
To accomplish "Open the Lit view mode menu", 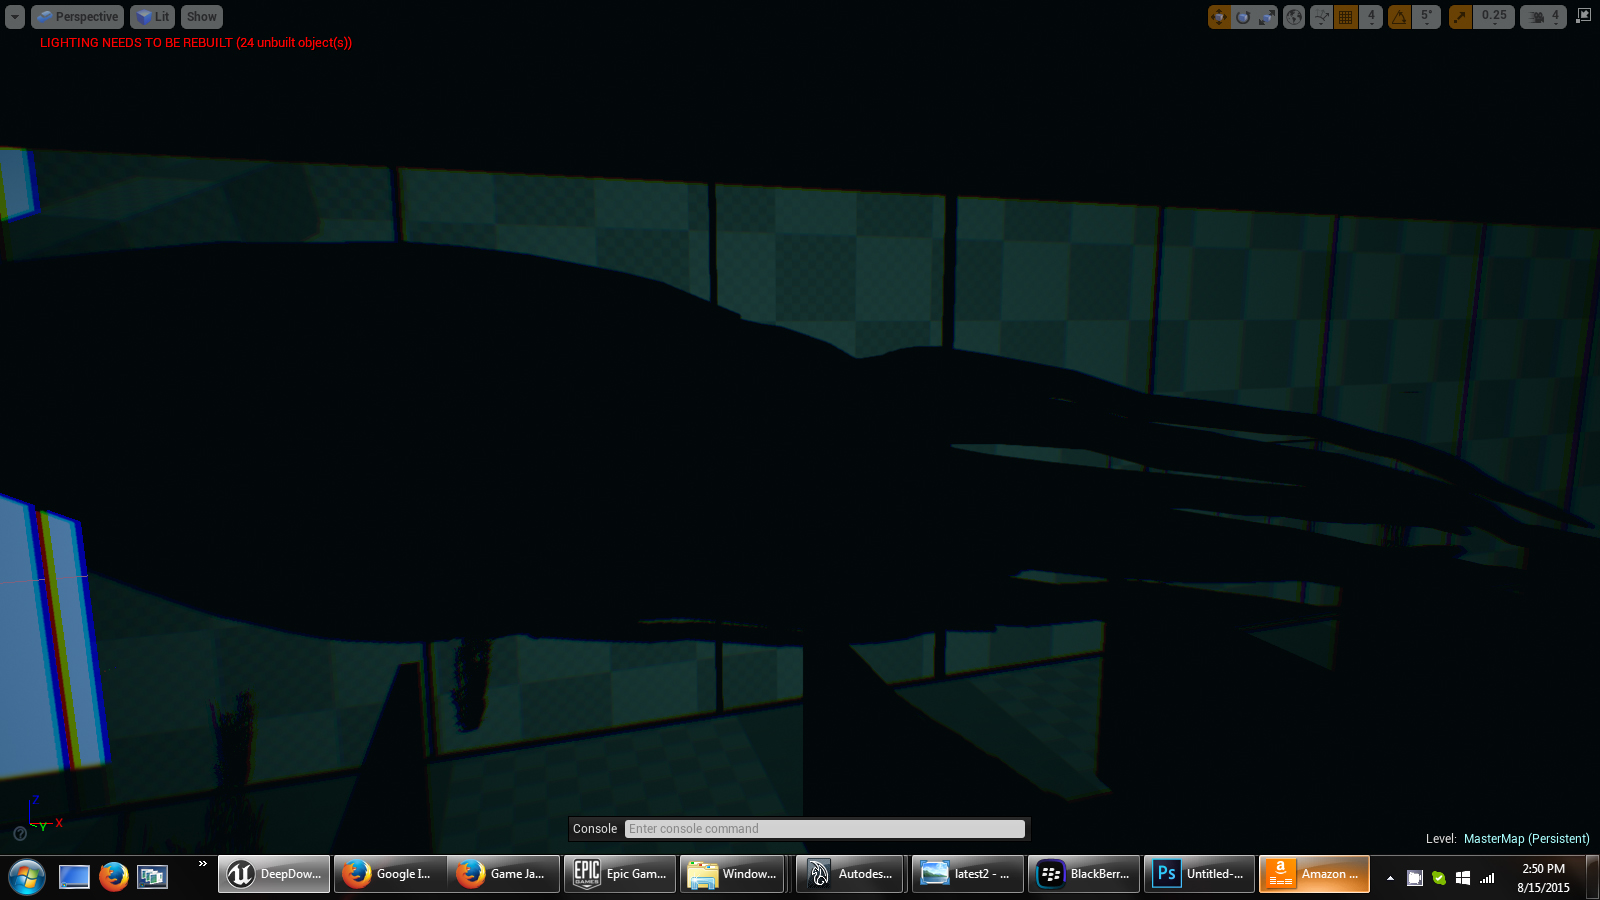I will 152,17.
